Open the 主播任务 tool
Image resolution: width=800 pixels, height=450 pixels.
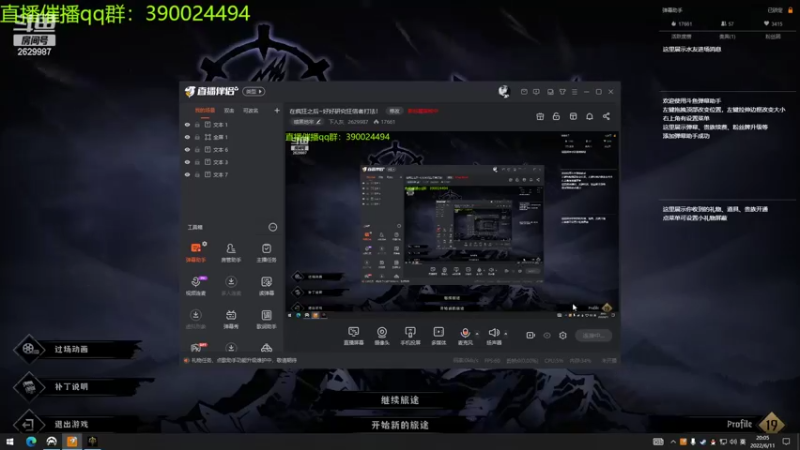click(x=266, y=253)
